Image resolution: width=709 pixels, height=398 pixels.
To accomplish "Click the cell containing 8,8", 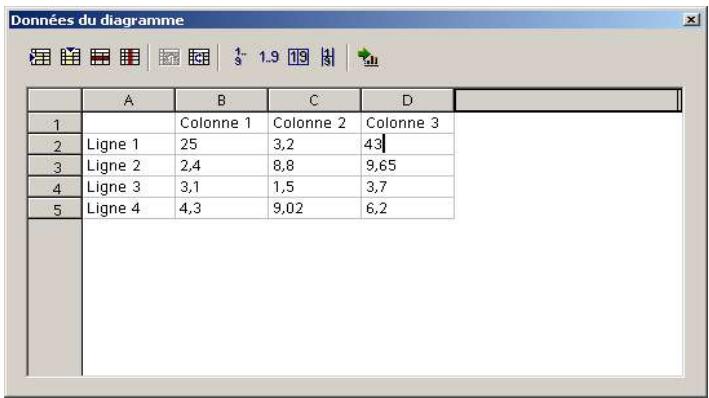I will point(314,166).
